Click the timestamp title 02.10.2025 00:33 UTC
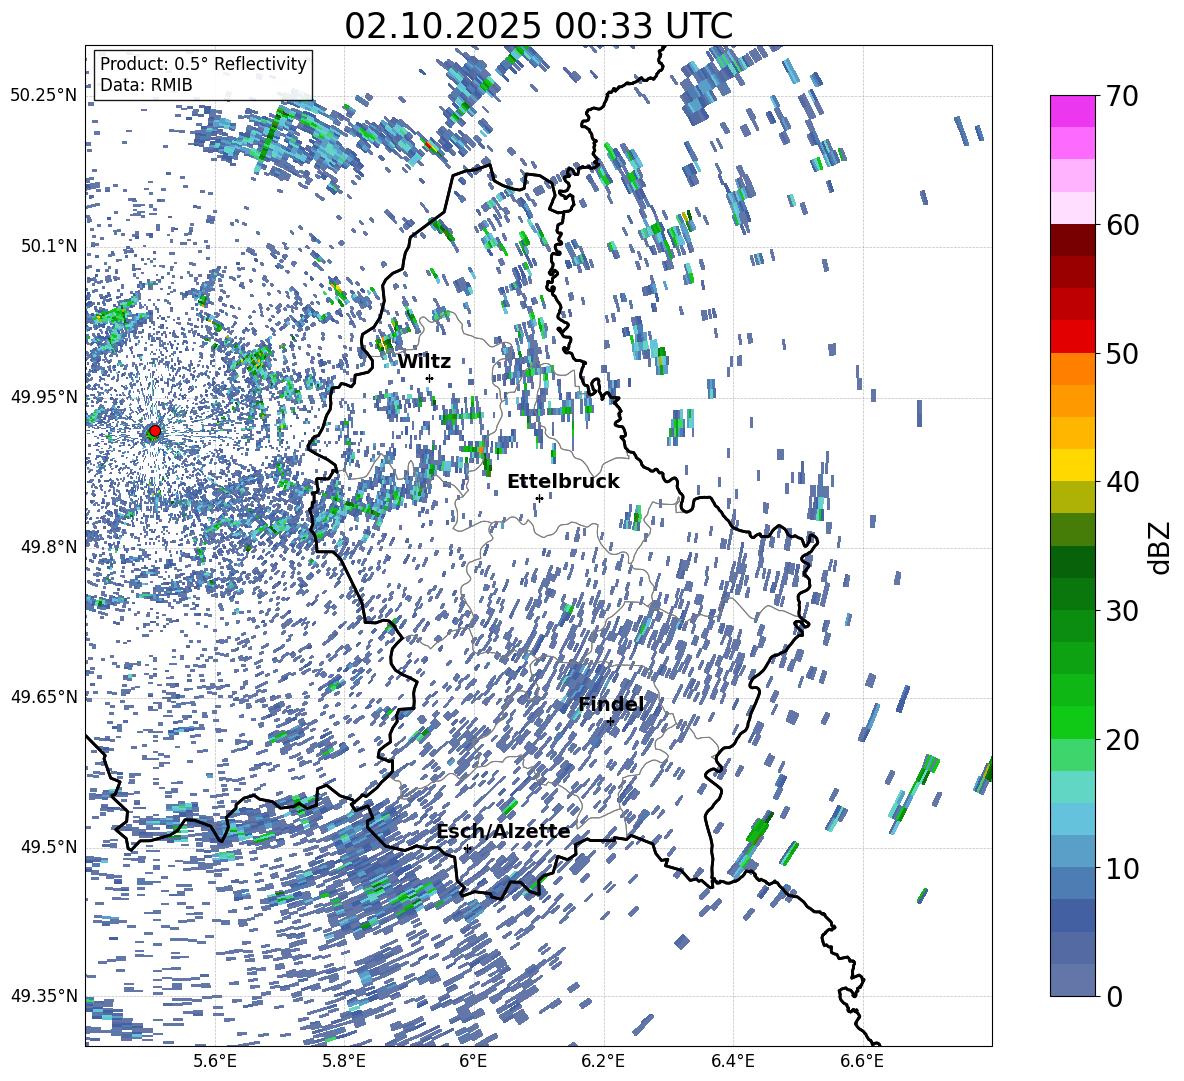The width and height of the screenshot is (1184, 1081). pos(538,26)
